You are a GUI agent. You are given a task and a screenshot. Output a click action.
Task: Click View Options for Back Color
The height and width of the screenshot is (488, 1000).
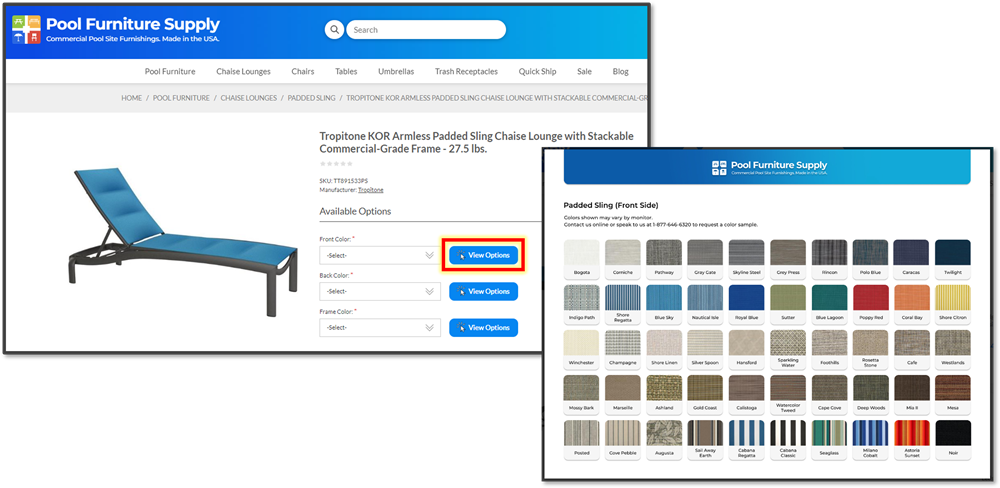click(x=483, y=292)
